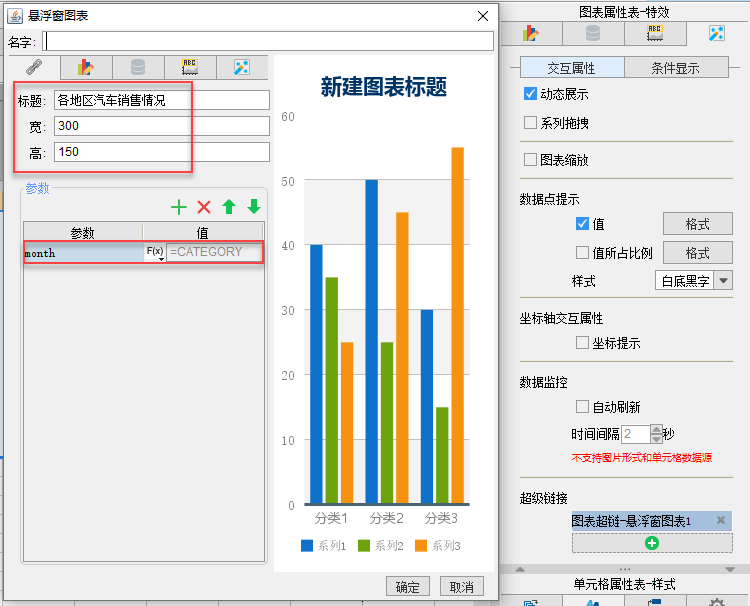Open 格式 button next to 值
Viewport: 750px width, 606px height.
697,223
